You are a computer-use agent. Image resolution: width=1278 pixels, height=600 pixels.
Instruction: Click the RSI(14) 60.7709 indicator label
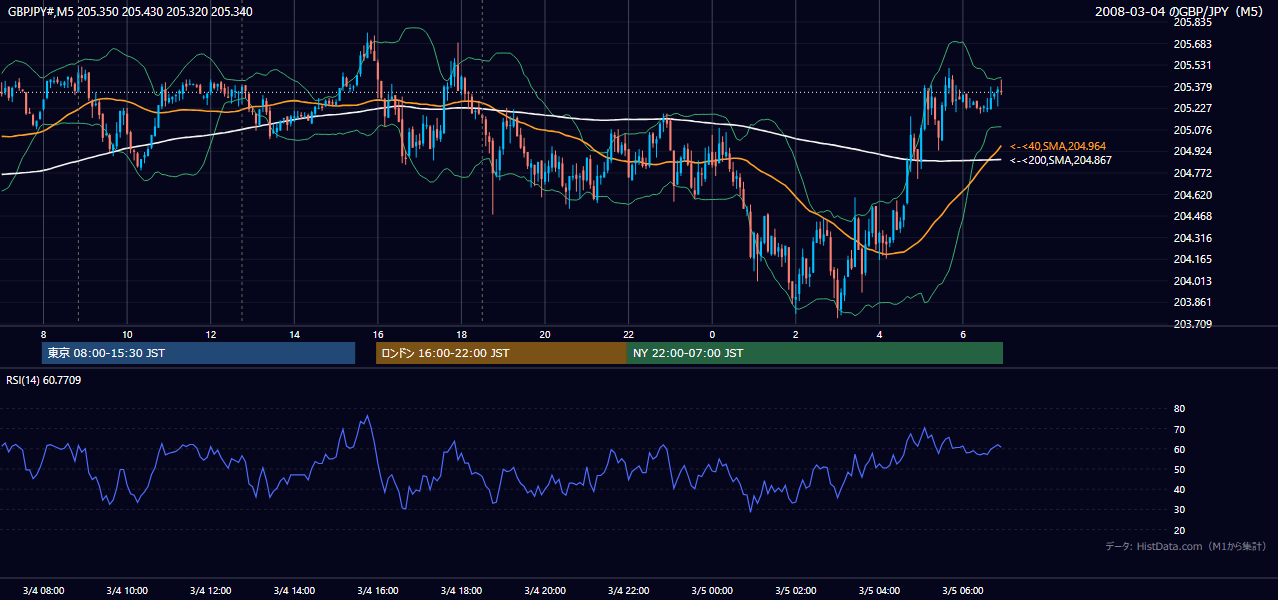[x=44, y=380]
